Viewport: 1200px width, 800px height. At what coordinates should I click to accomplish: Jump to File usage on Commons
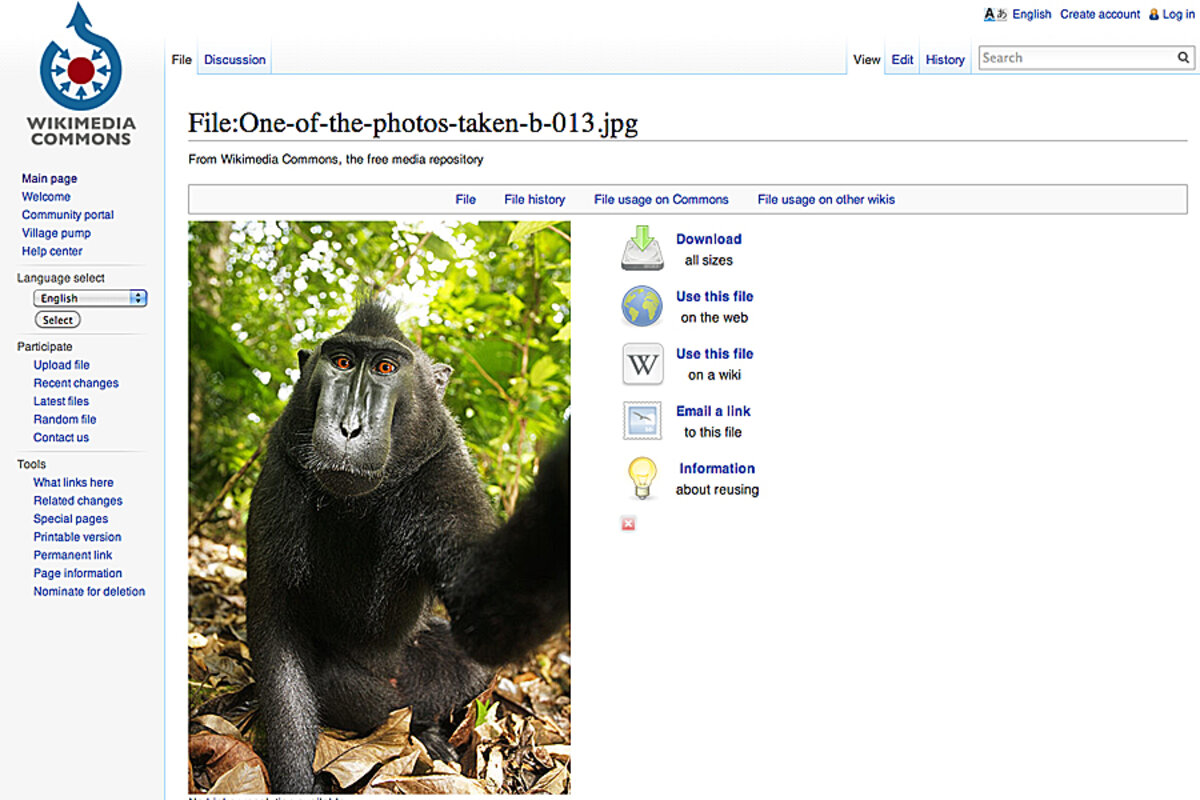coord(661,199)
